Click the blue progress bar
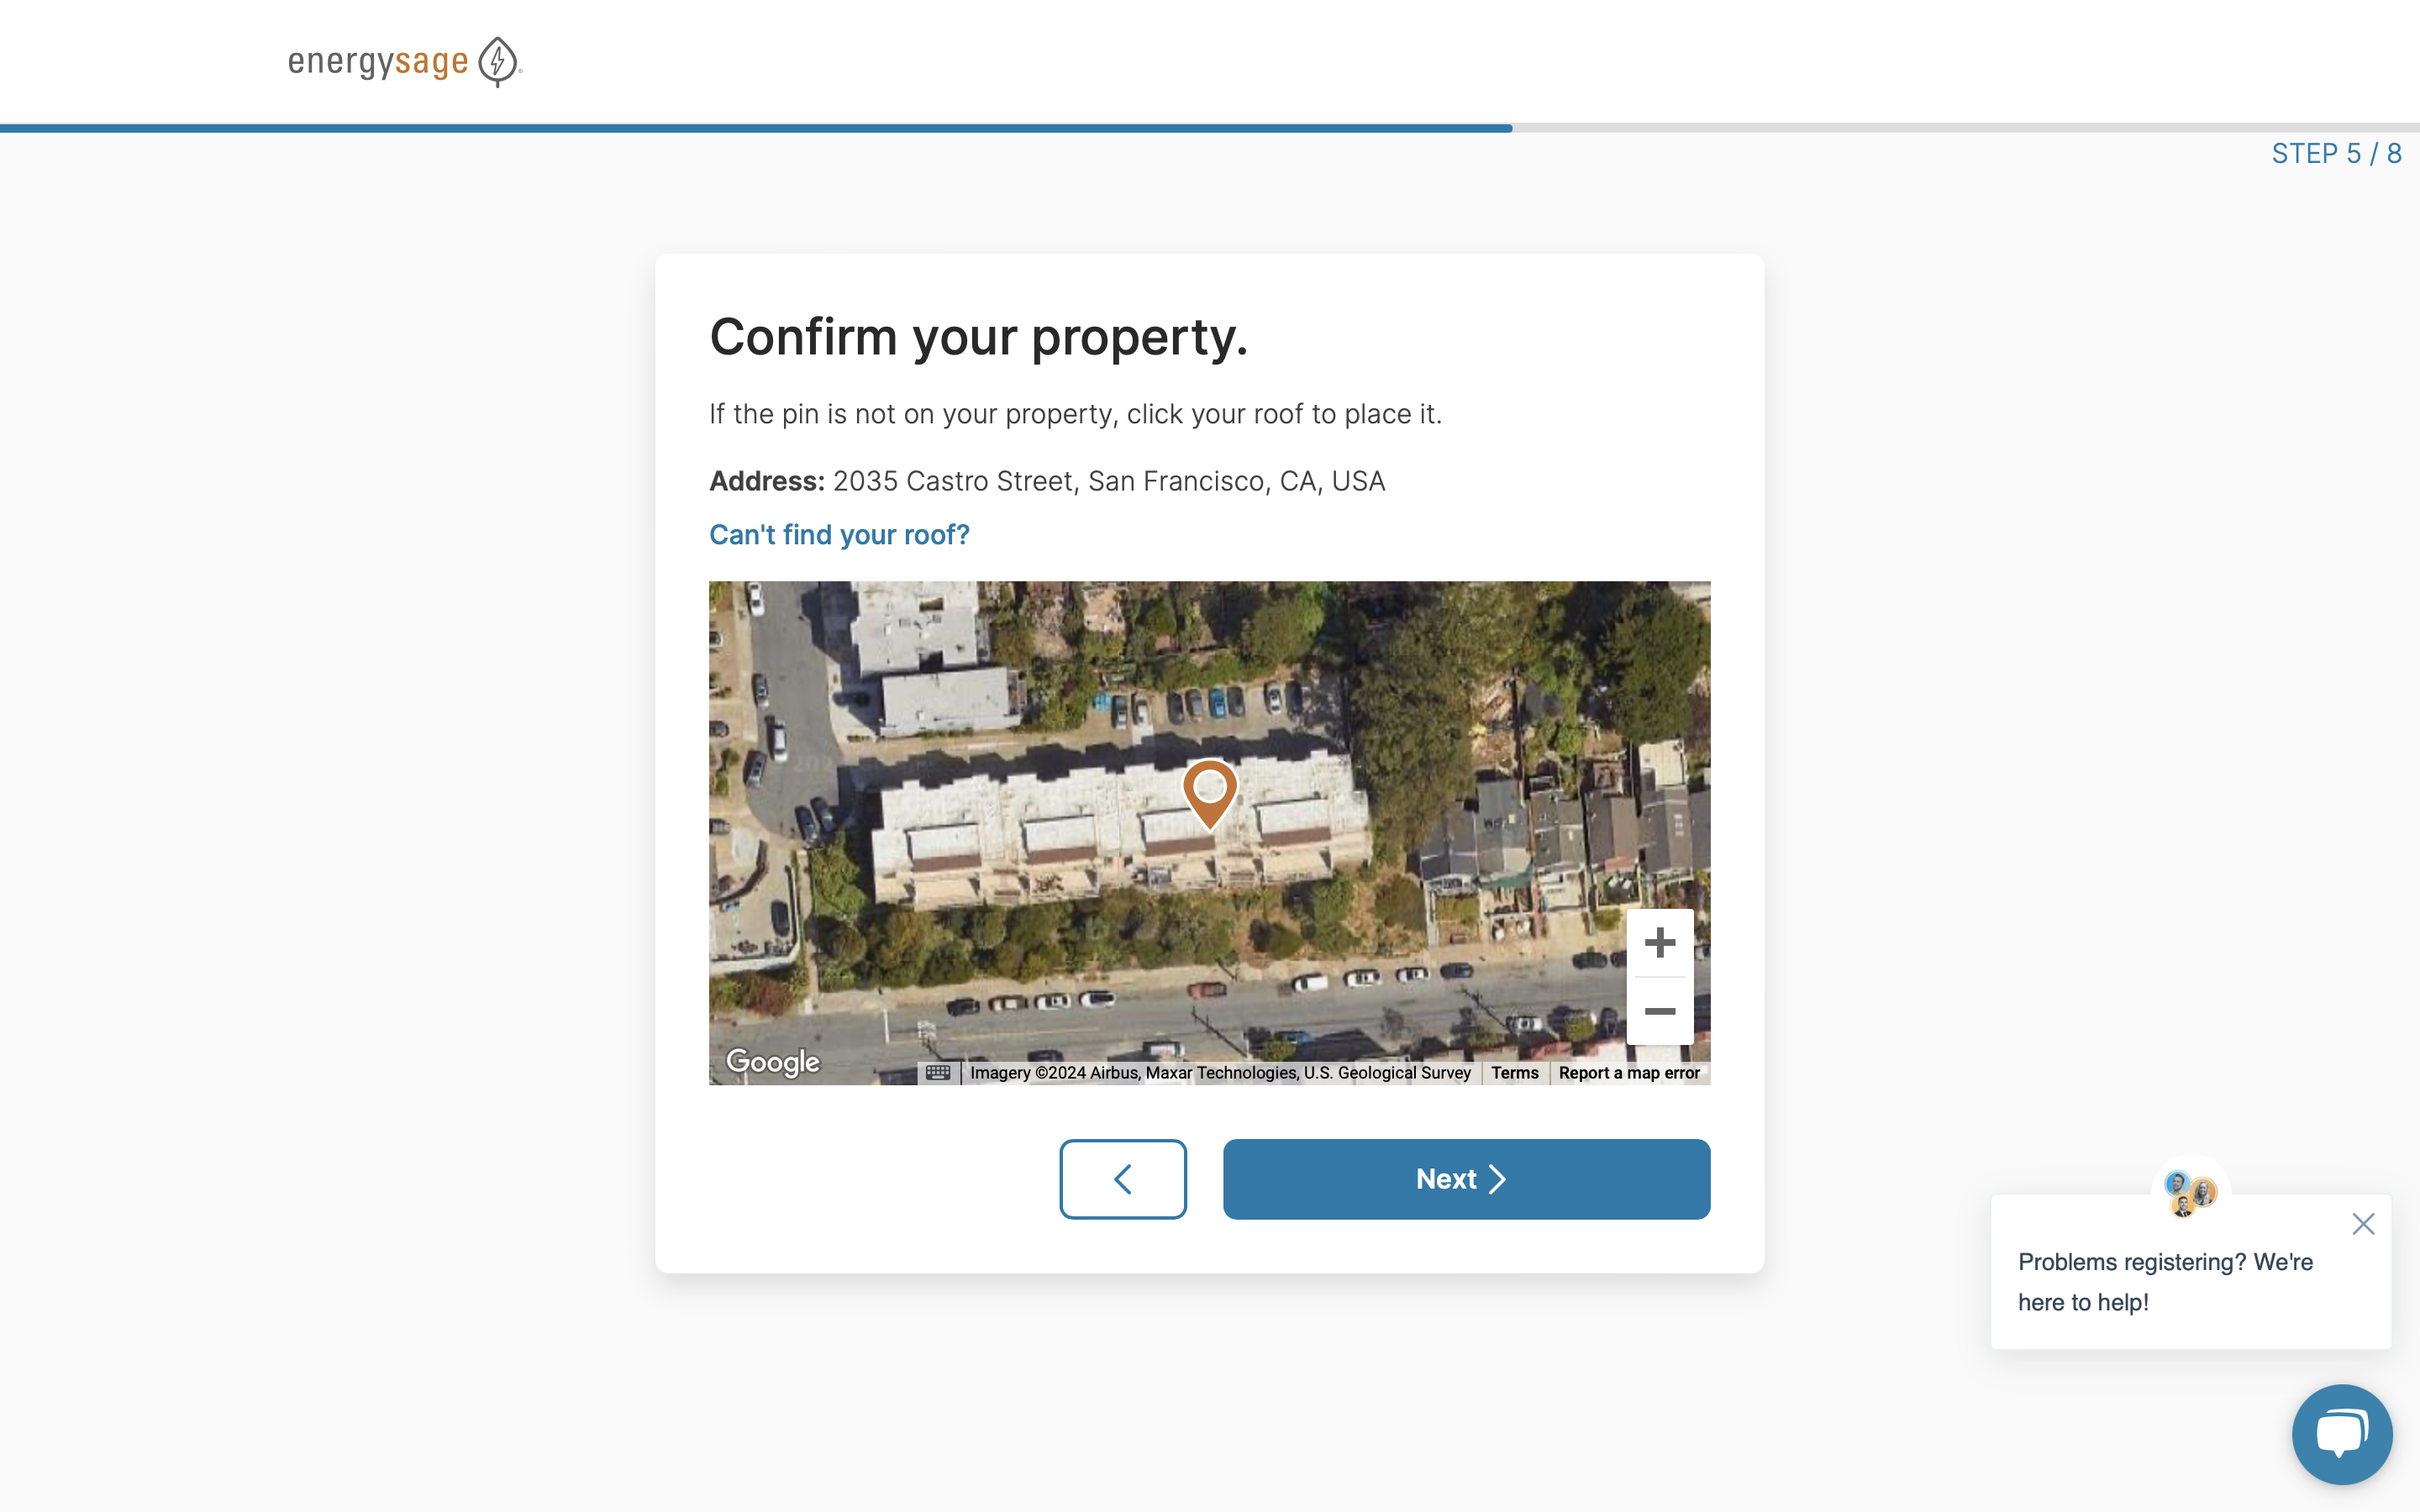The width and height of the screenshot is (2420, 1512). [x=756, y=128]
